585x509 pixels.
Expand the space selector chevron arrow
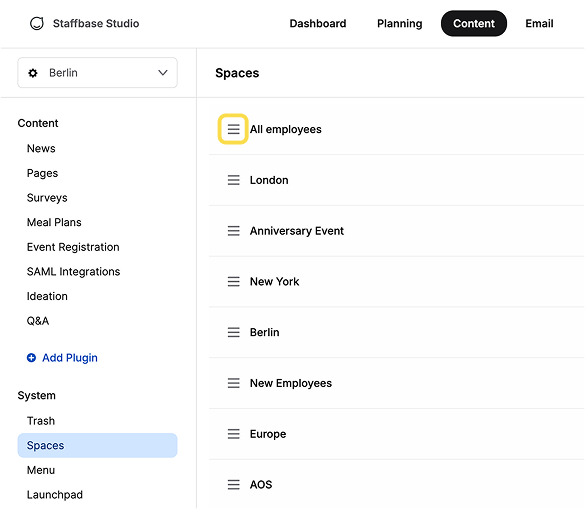163,72
